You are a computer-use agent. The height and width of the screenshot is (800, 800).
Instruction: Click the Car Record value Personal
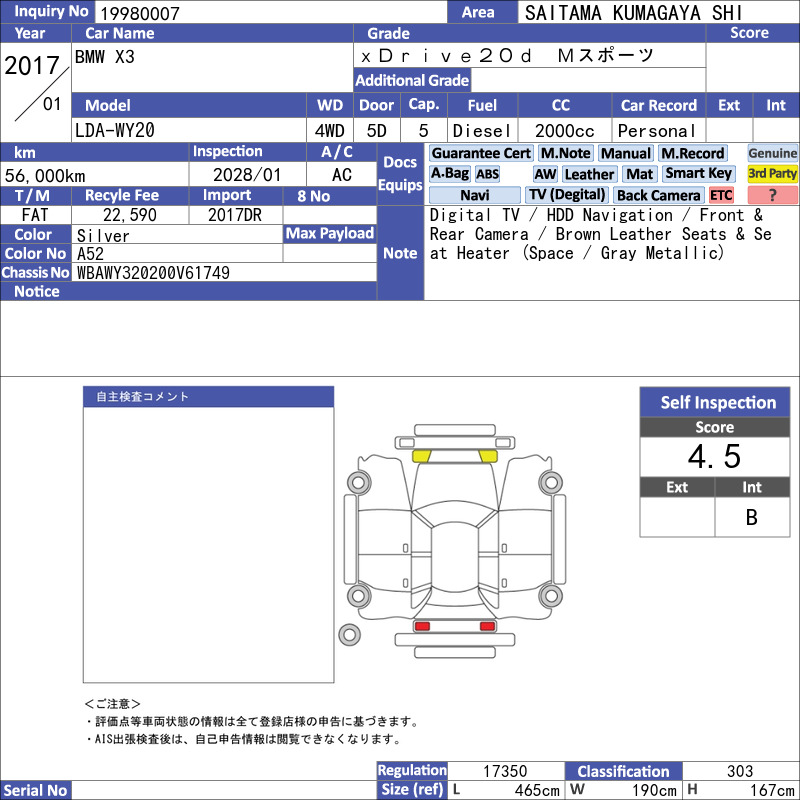pyautogui.click(x=657, y=131)
